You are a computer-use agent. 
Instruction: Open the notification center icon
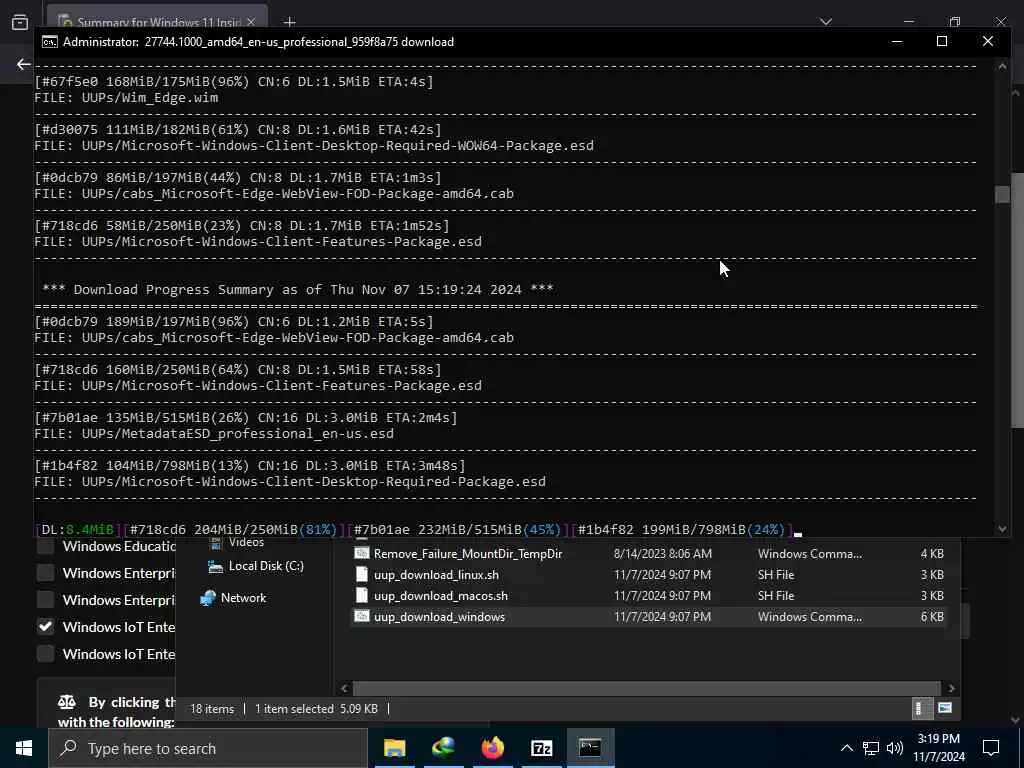(x=991, y=748)
